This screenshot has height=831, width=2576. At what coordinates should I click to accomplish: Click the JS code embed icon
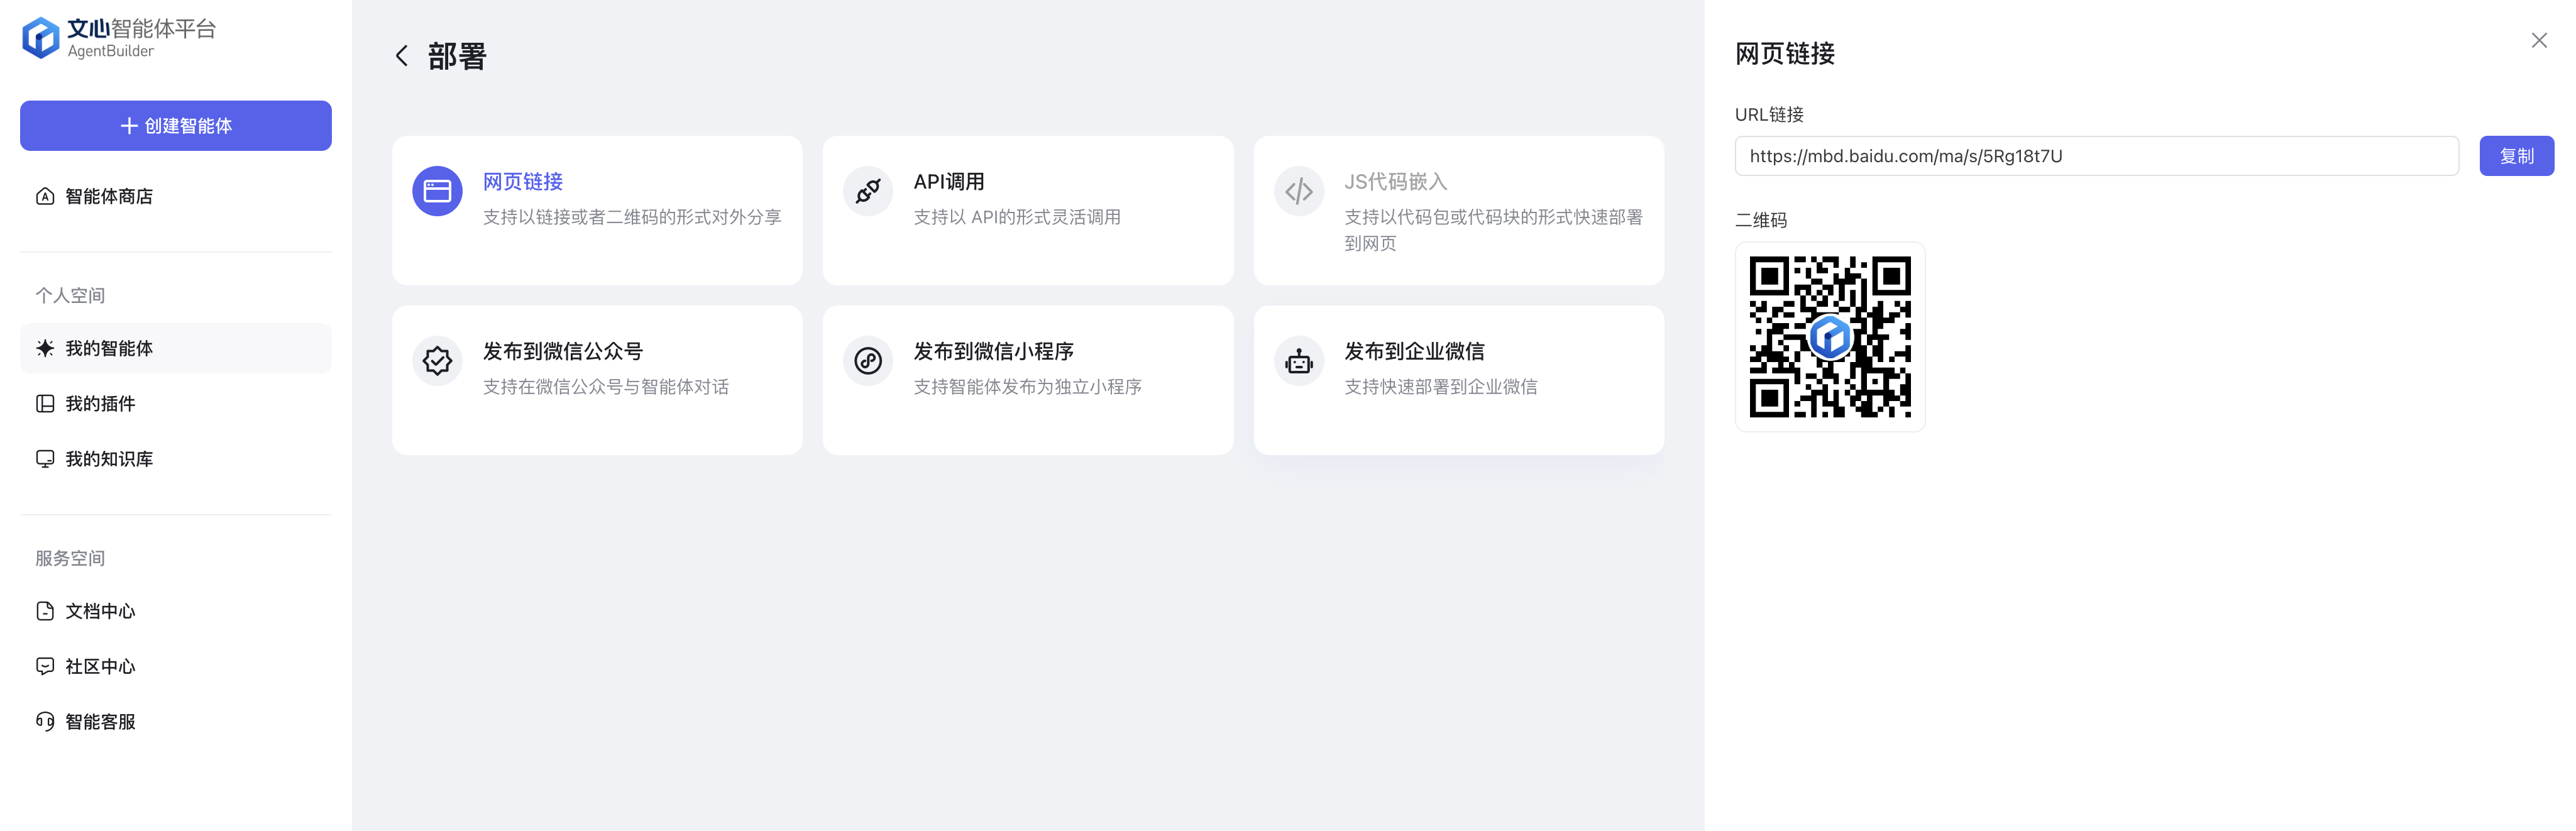coord(1298,191)
